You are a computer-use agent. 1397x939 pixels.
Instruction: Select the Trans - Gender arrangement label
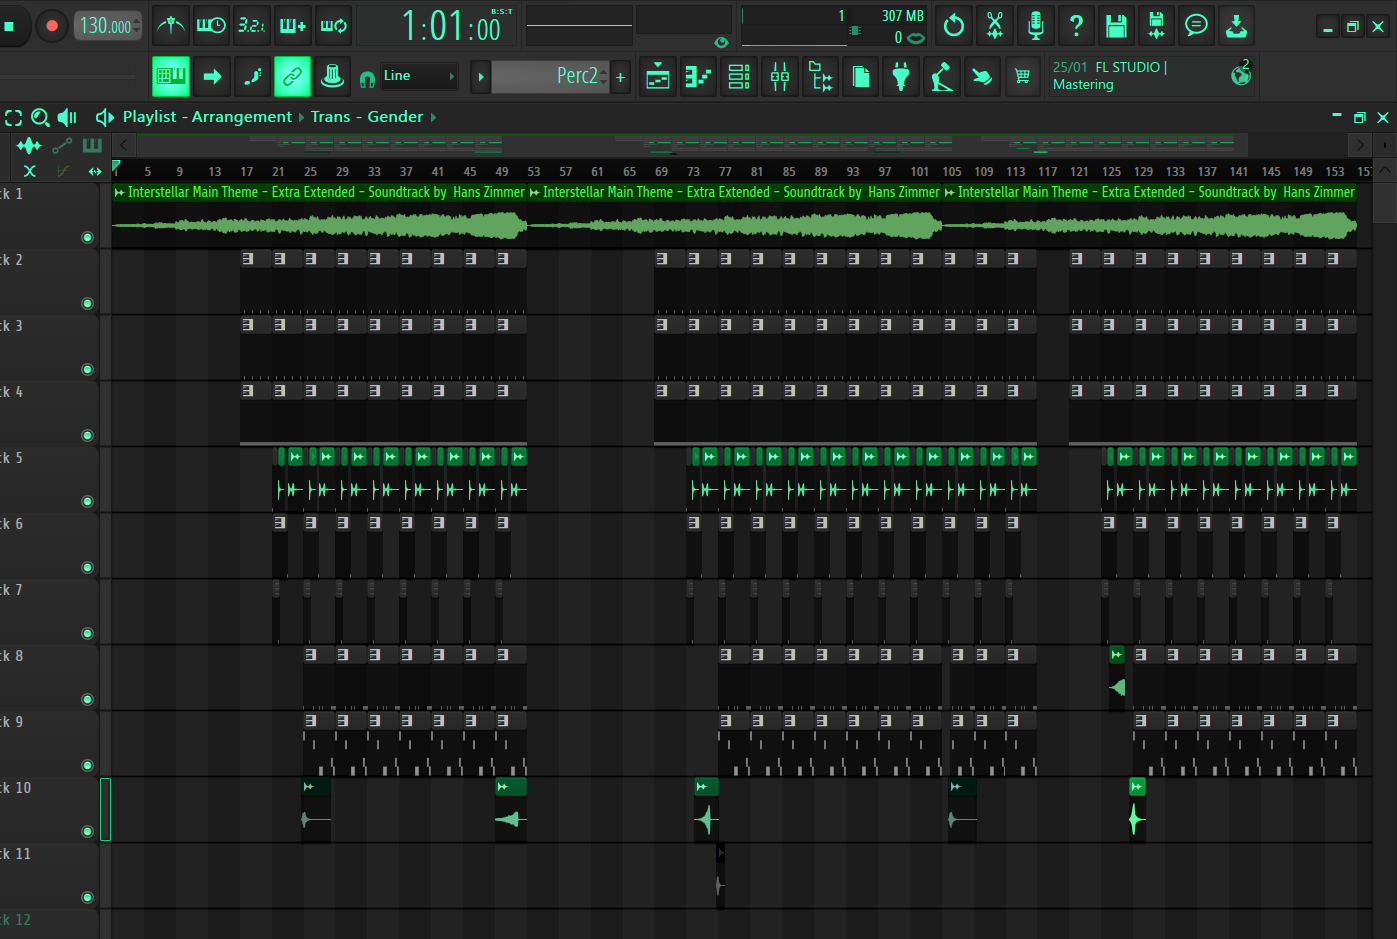tap(367, 117)
